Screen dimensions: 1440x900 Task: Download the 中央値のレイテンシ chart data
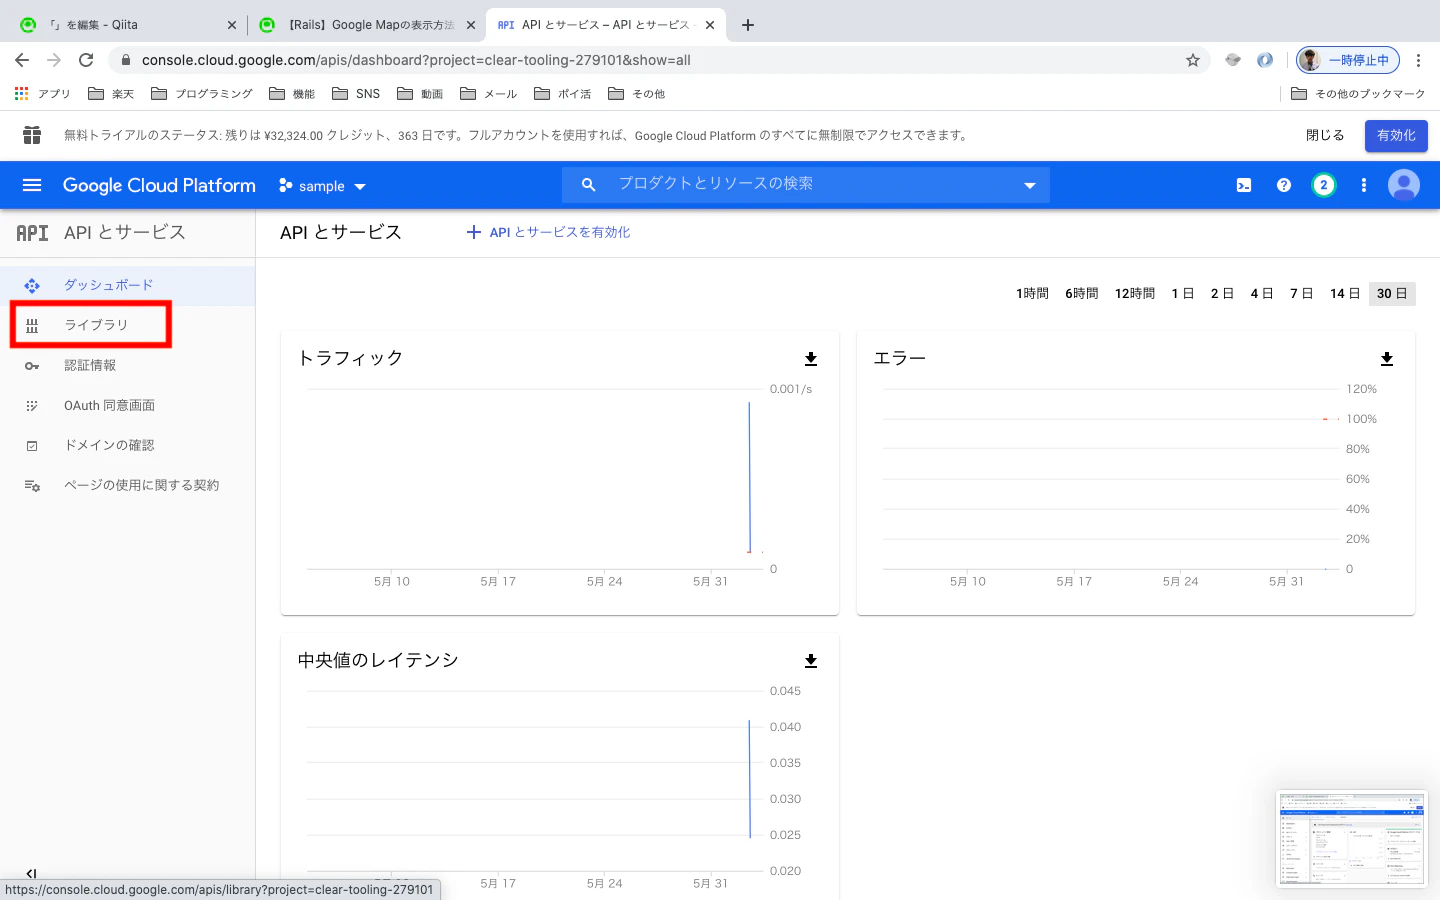tap(811, 661)
